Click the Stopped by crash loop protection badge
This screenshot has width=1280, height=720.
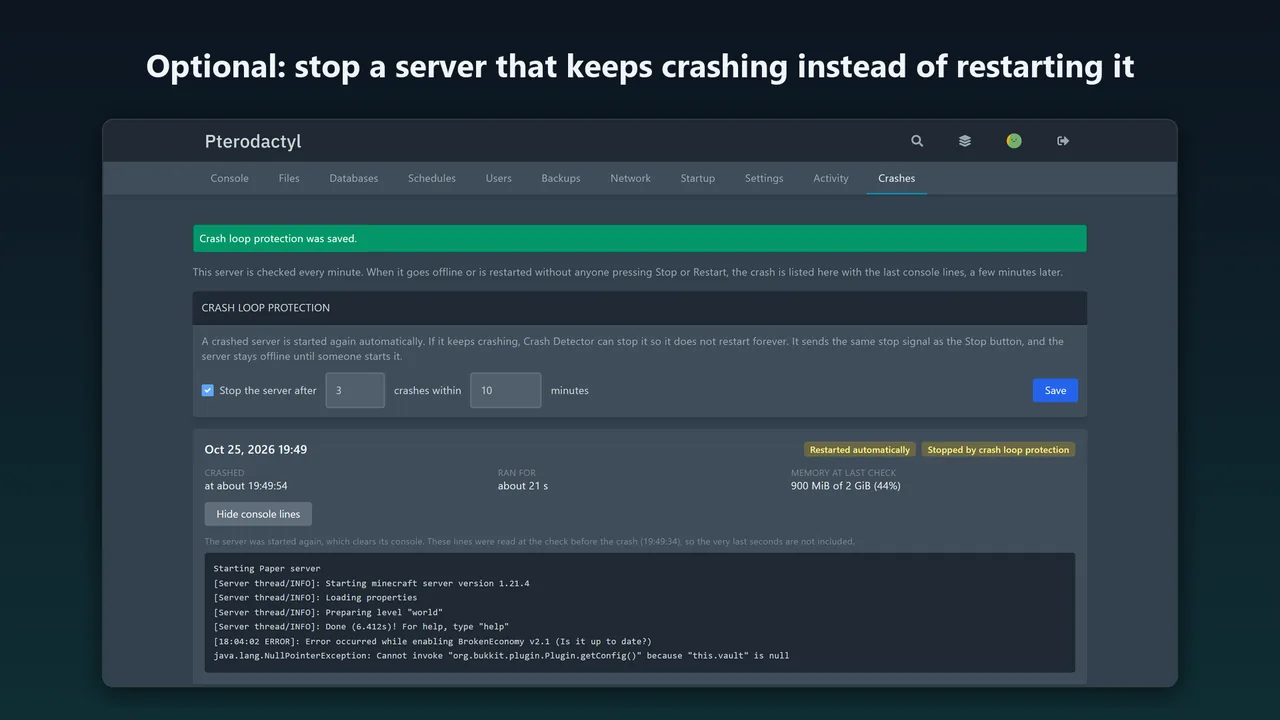coord(998,450)
